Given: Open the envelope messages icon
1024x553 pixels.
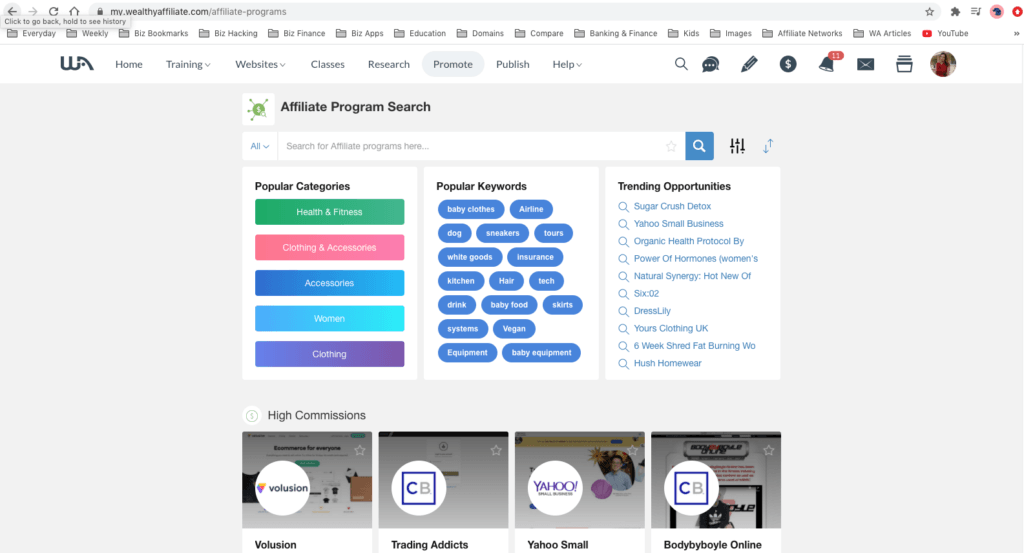Looking at the screenshot, I should tap(865, 64).
